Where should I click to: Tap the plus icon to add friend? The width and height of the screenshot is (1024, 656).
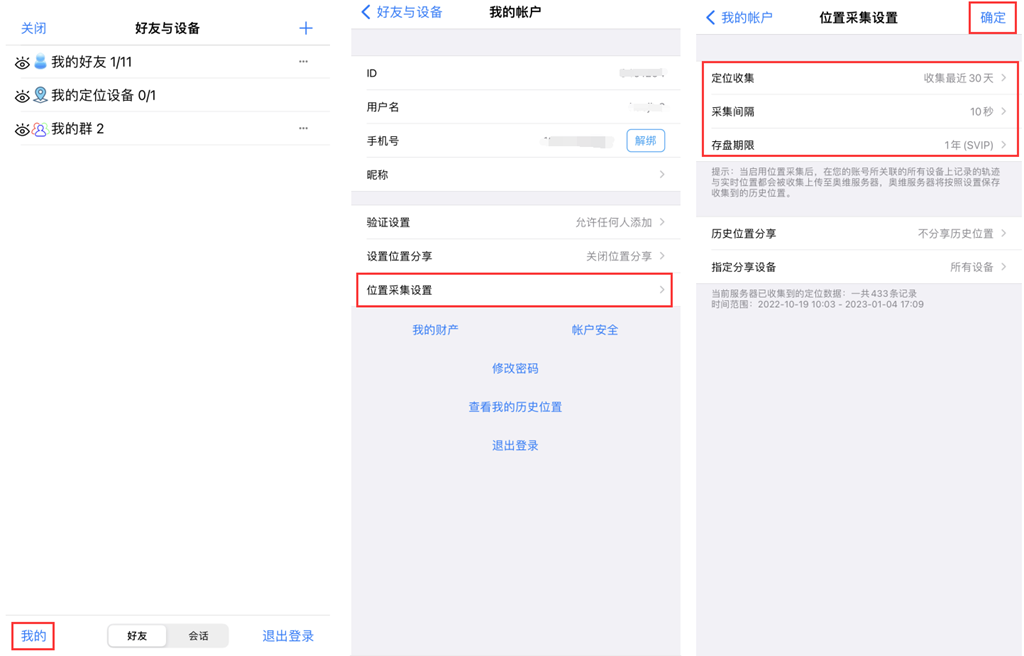pyautogui.click(x=306, y=28)
